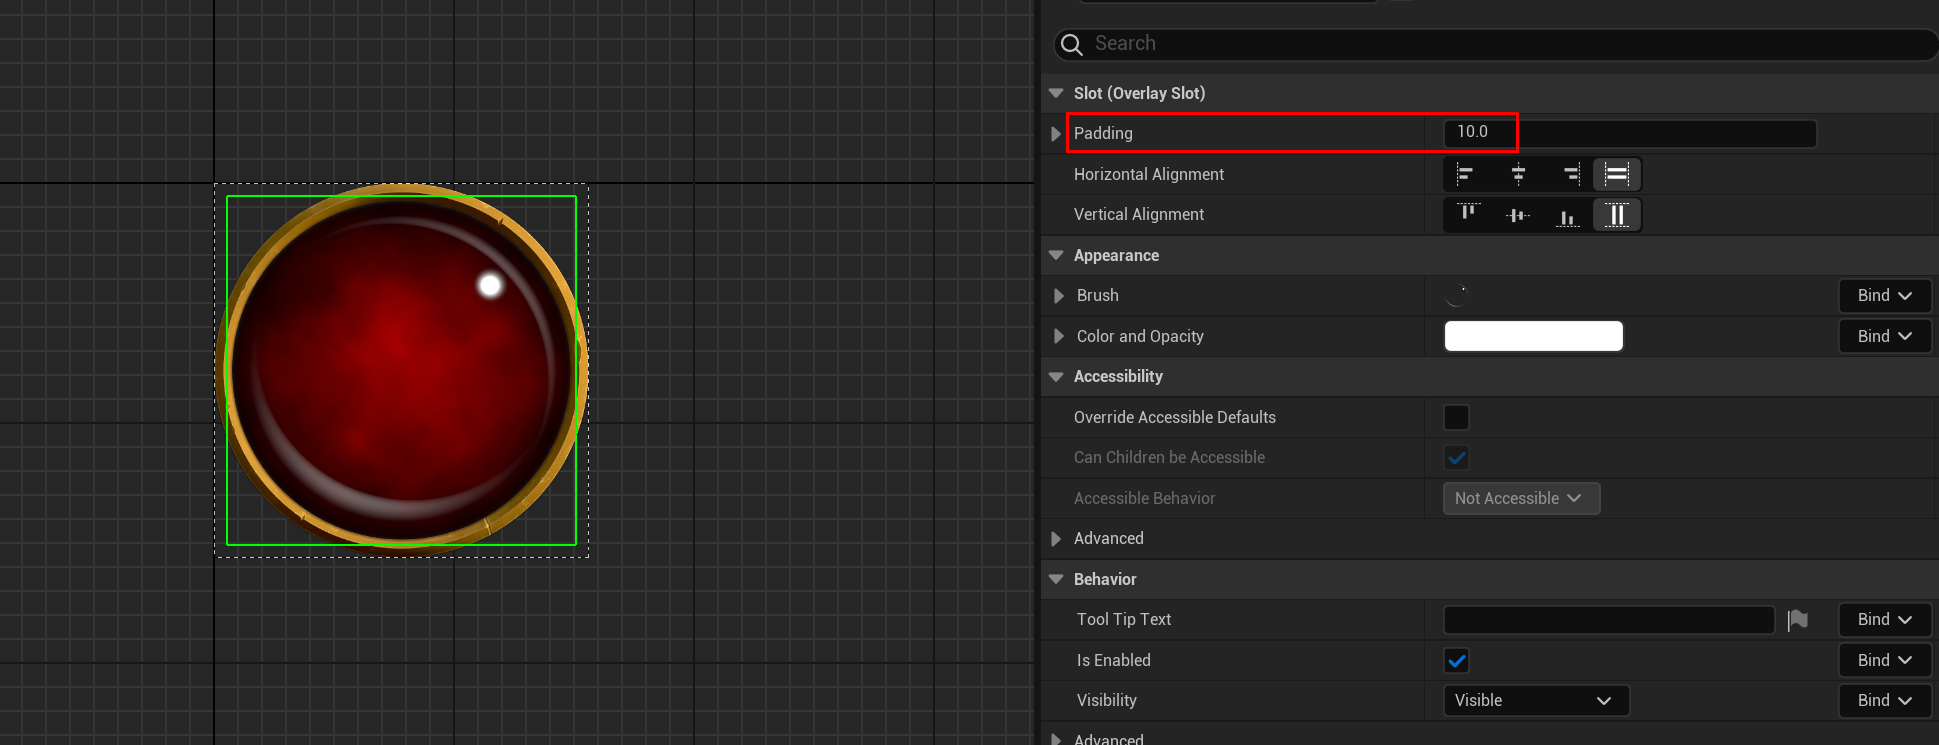The height and width of the screenshot is (745, 1939).
Task: Click the Tool Tip Text input field
Action: pos(1609,620)
